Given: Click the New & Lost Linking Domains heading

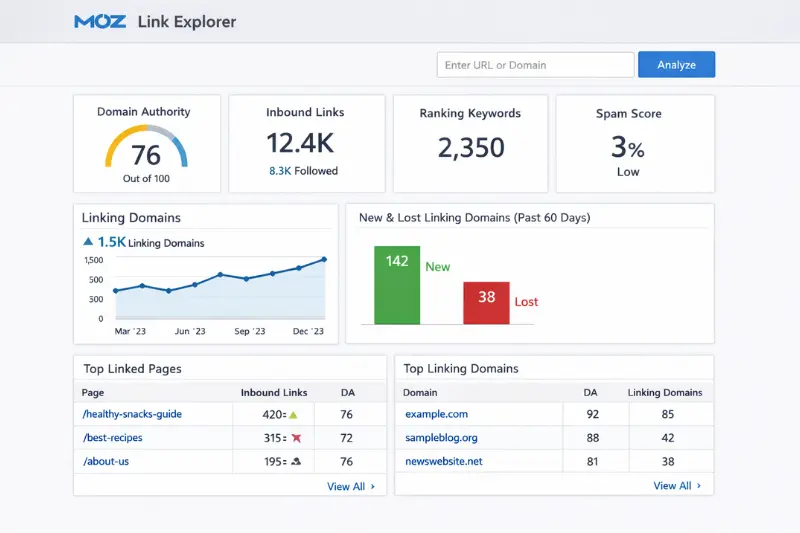Looking at the screenshot, I should coord(474,218).
